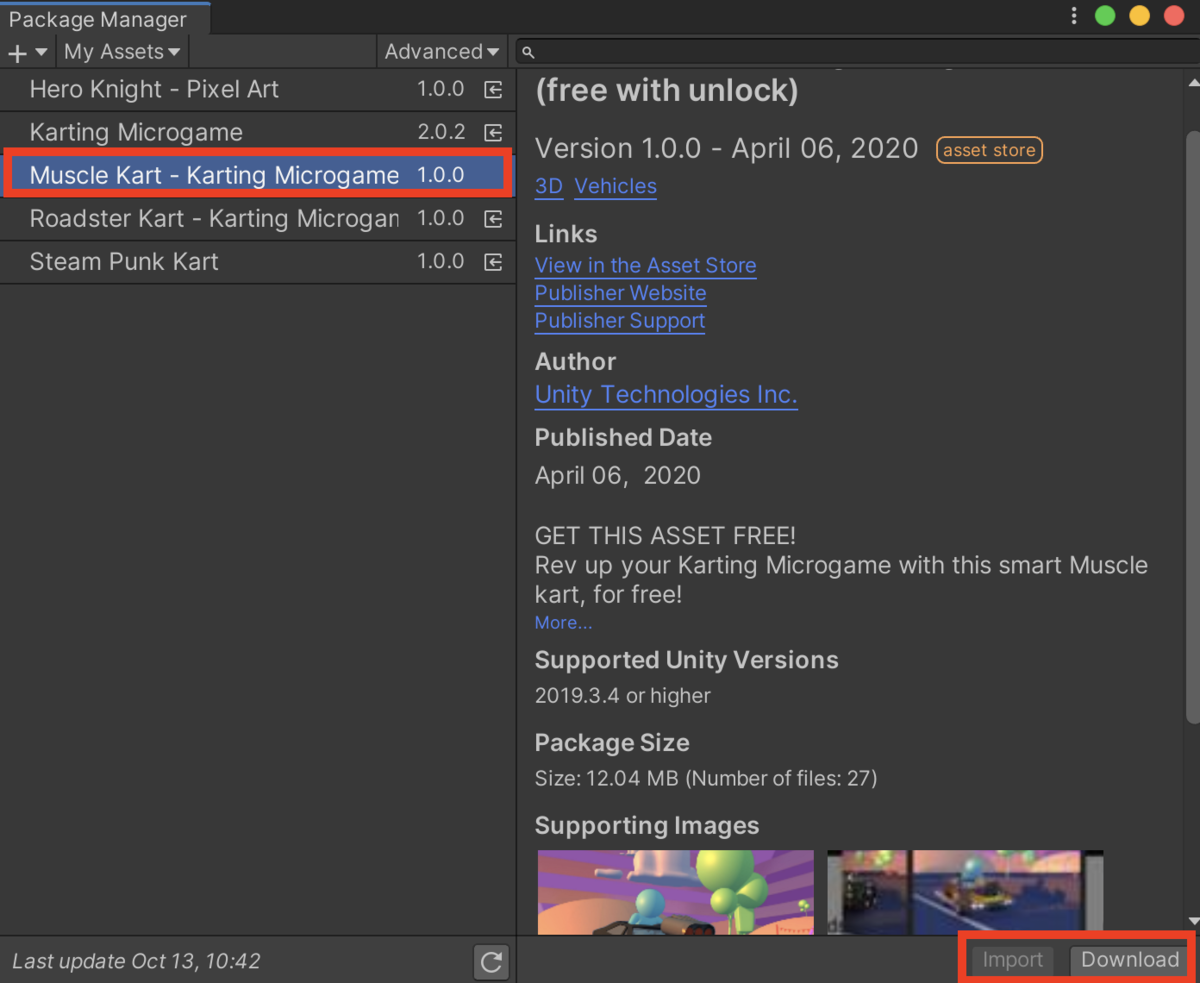The image size is (1200, 983).
Task: Click the 2019.3.4 or higher text
Action: 623,696
